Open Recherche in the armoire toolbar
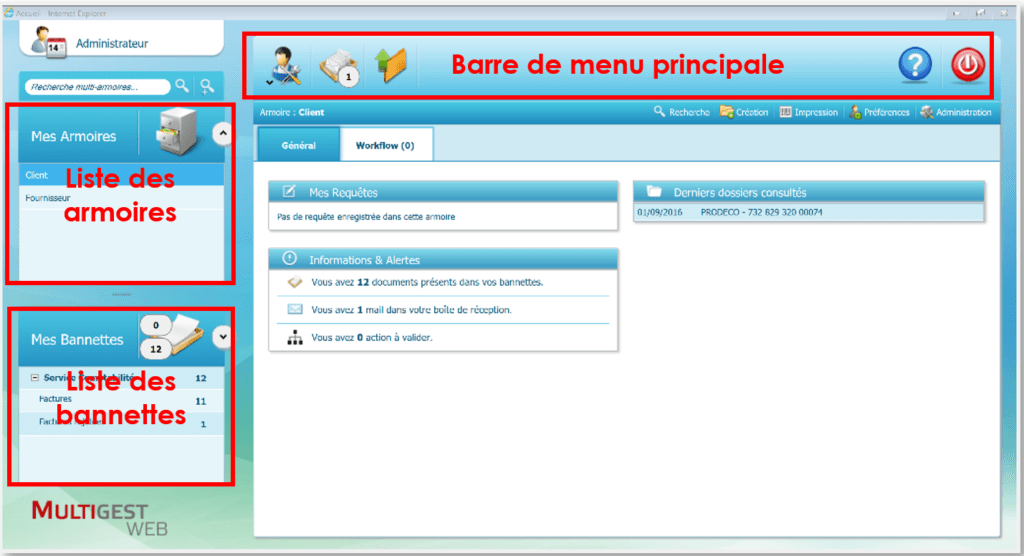Screen dimensions: 1024x556 [x=682, y=112]
